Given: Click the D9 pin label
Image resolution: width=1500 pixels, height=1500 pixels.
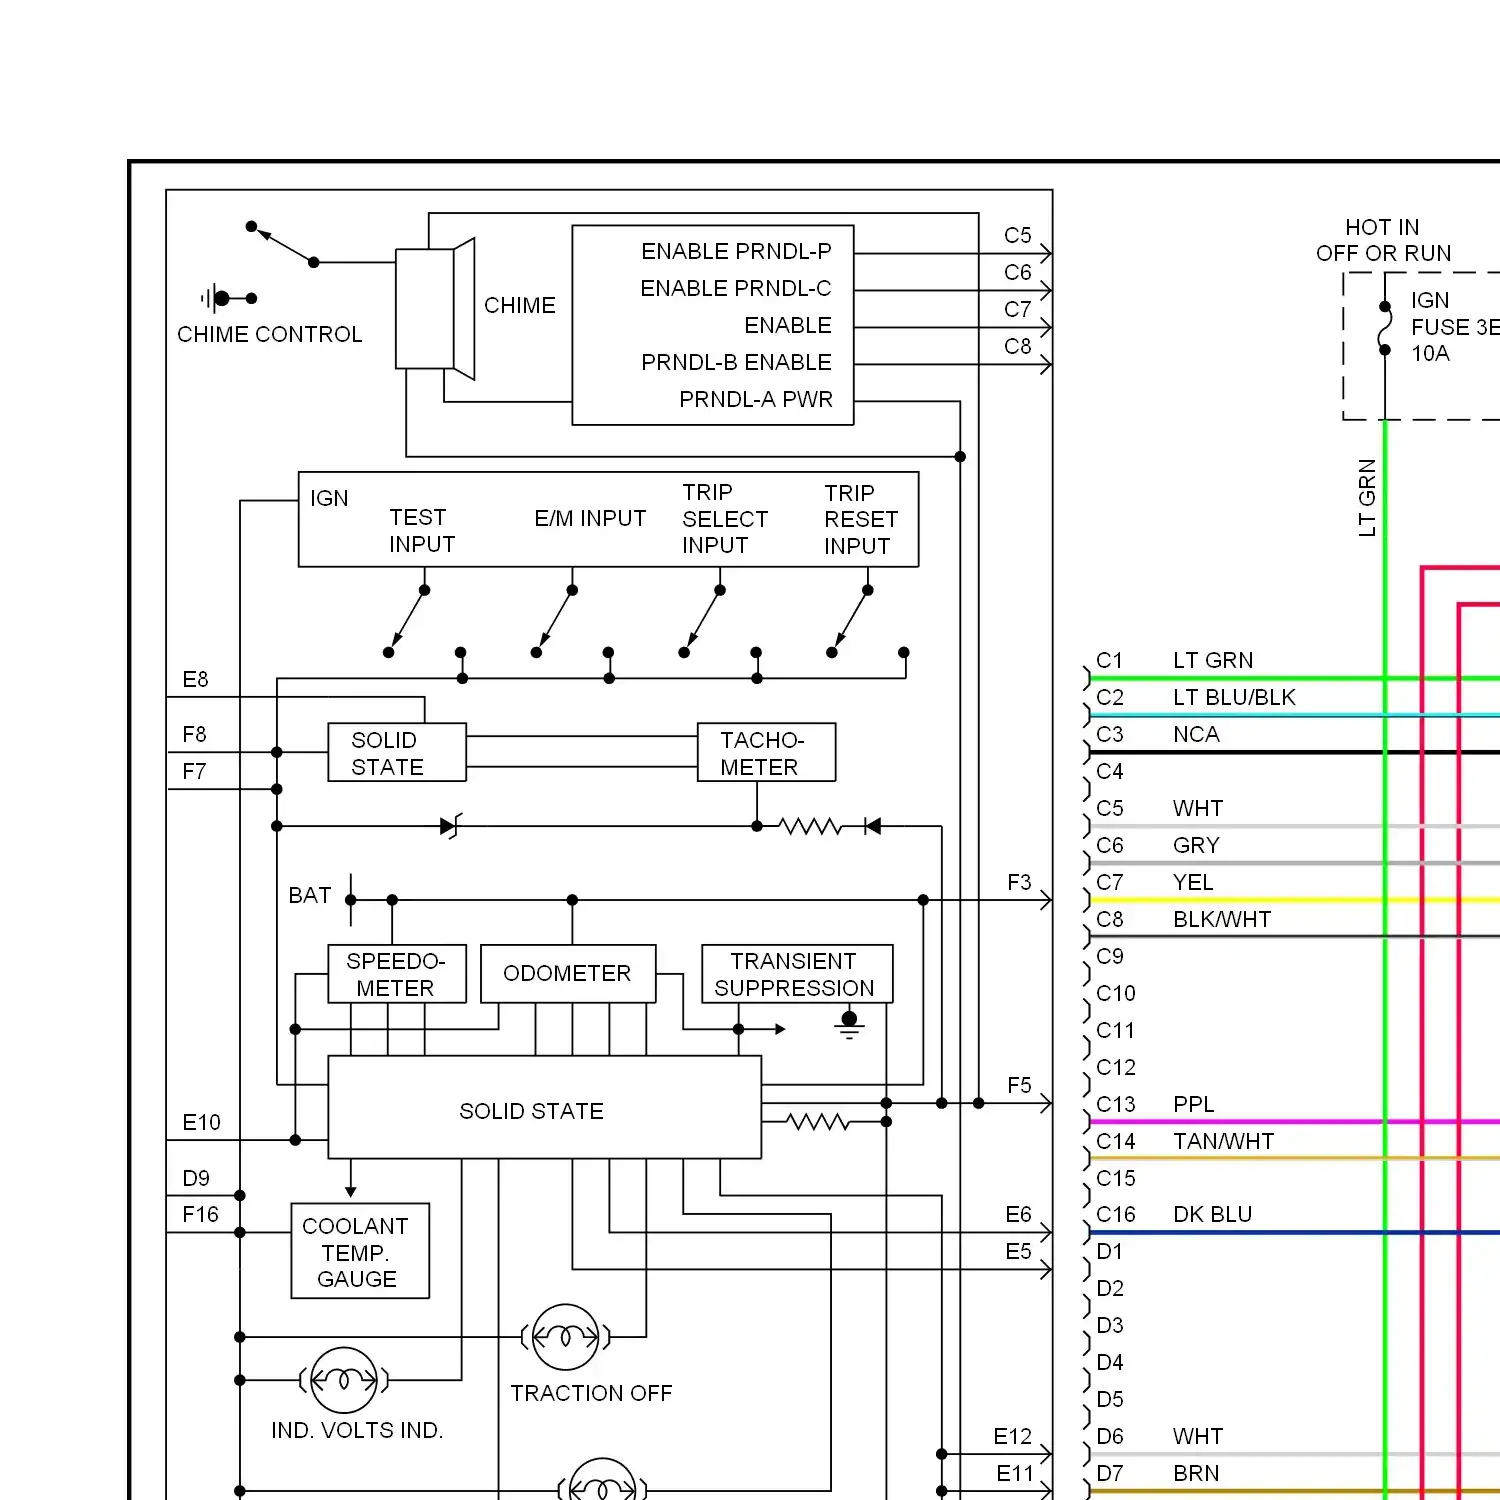Looking at the screenshot, I should pos(196,1178).
